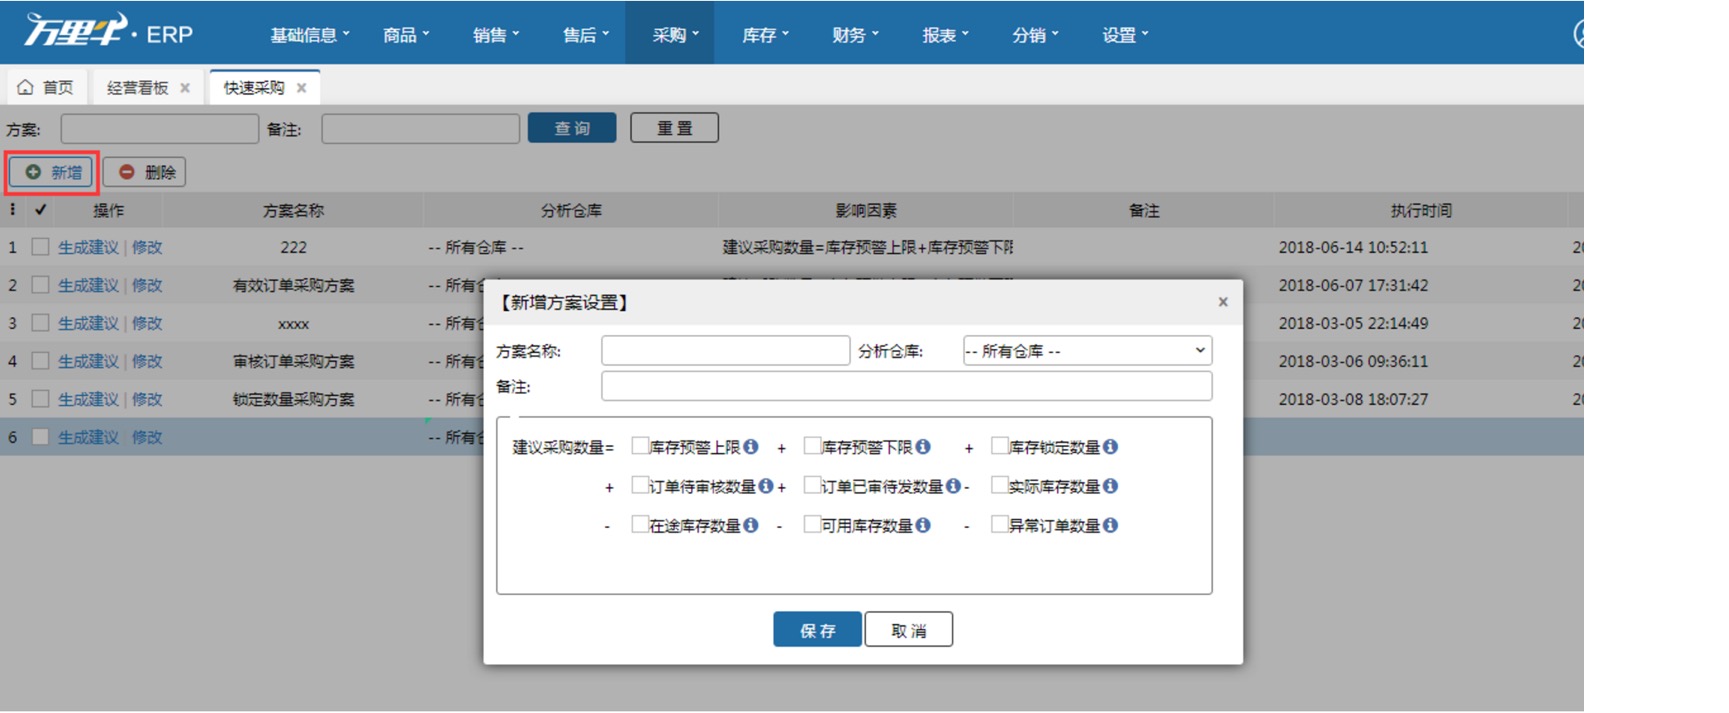
Task: Open the 库存 menu
Action: (x=766, y=35)
